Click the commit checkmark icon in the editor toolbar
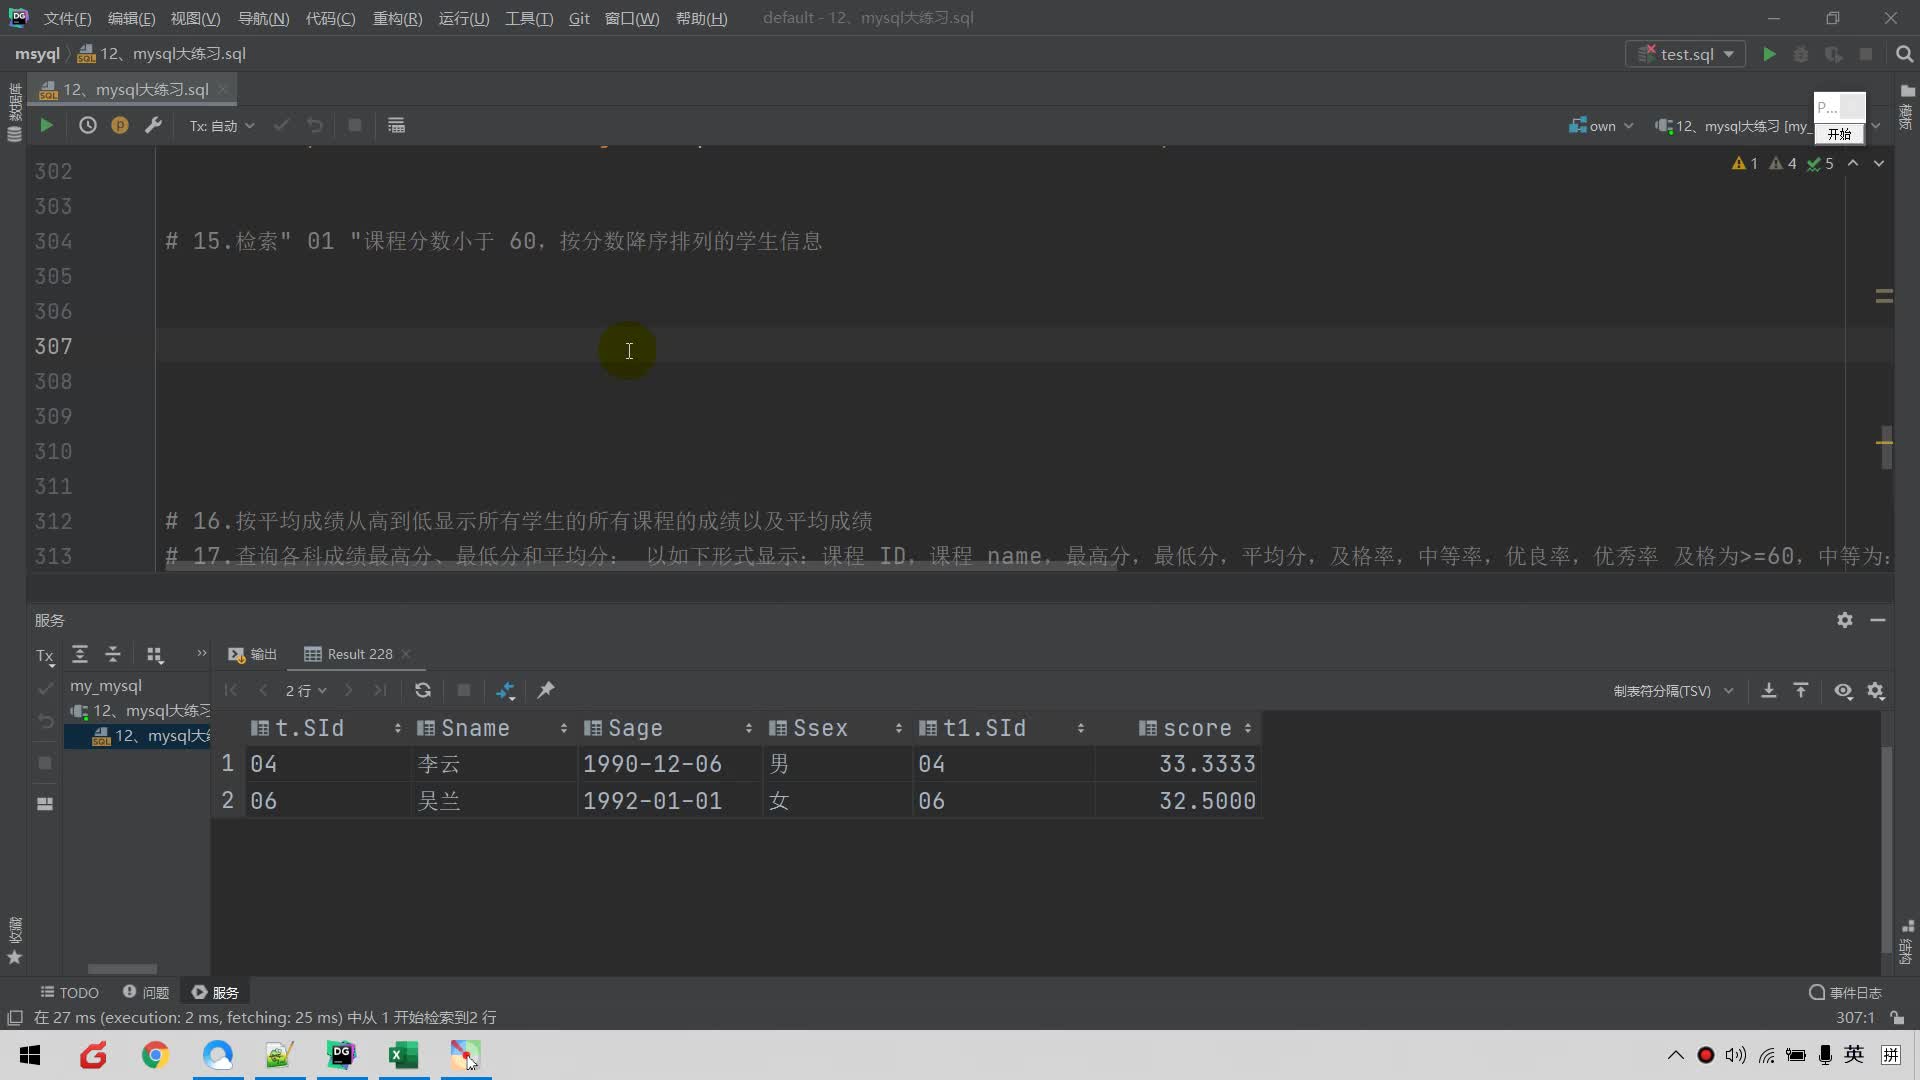 pos(281,125)
